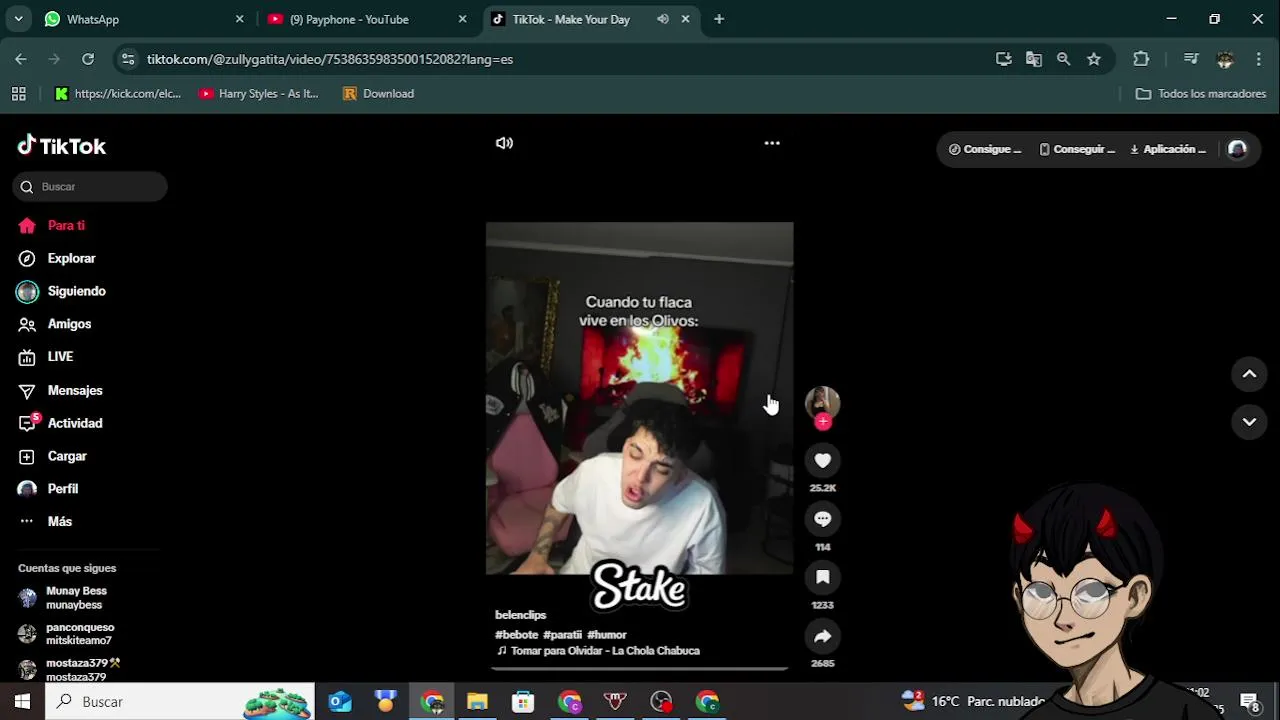Open Chrome apps grid icon
Screen dimensions: 1280x720
[x=18, y=94]
